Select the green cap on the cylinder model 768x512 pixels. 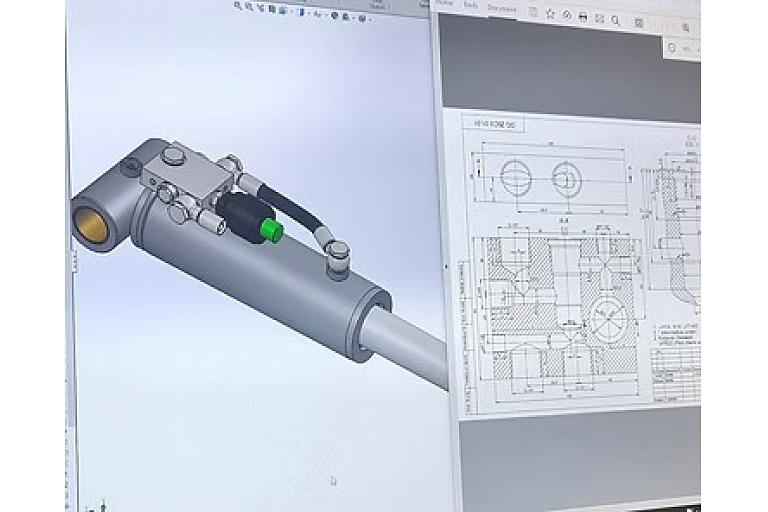pyautogui.click(x=270, y=231)
